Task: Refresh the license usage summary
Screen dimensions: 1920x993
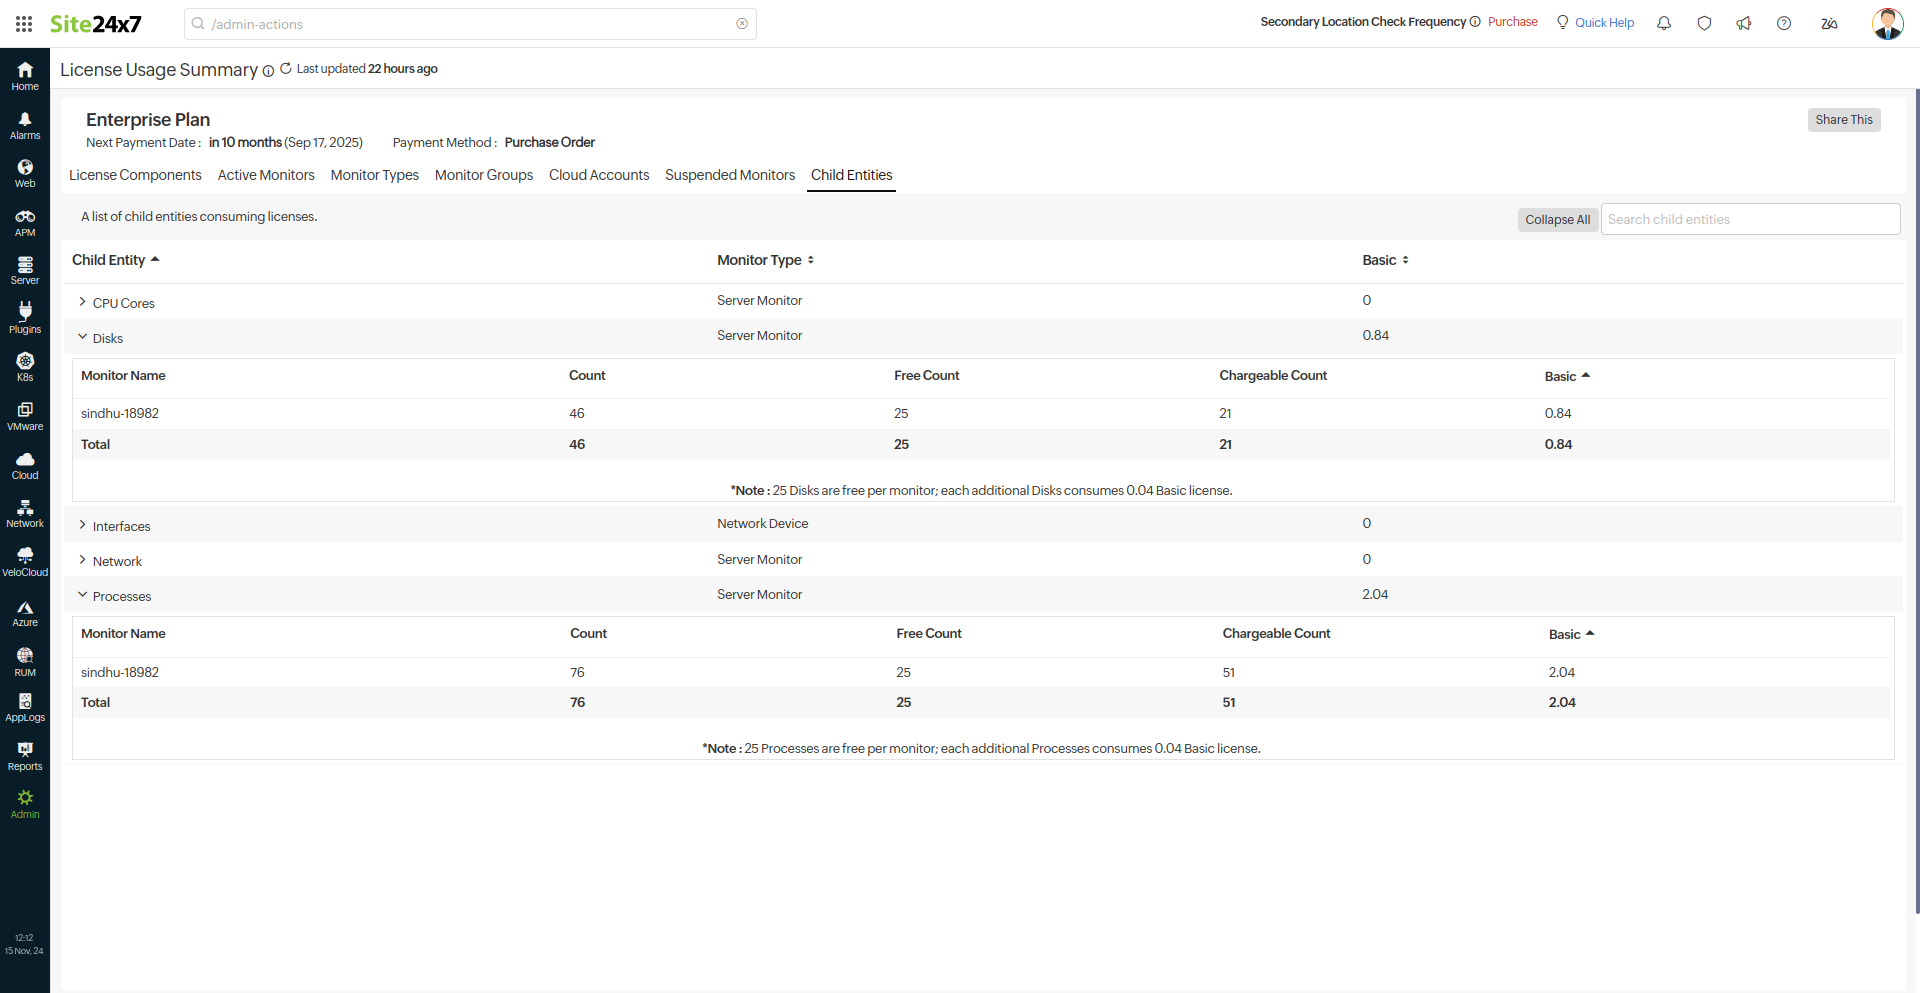Action: (x=286, y=69)
